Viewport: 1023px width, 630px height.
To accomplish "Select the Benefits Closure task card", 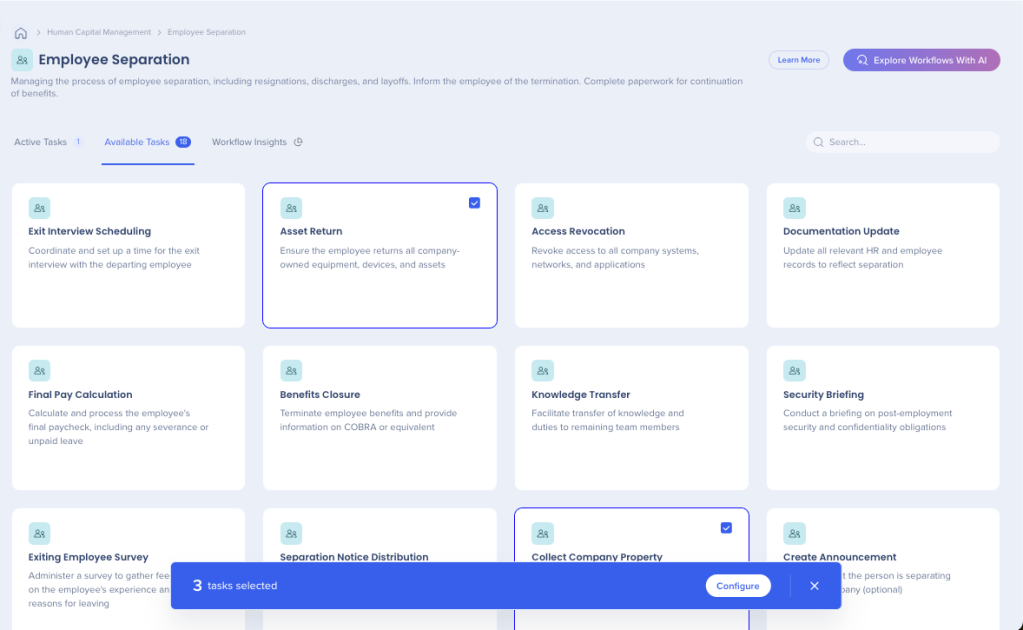I will (x=379, y=418).
